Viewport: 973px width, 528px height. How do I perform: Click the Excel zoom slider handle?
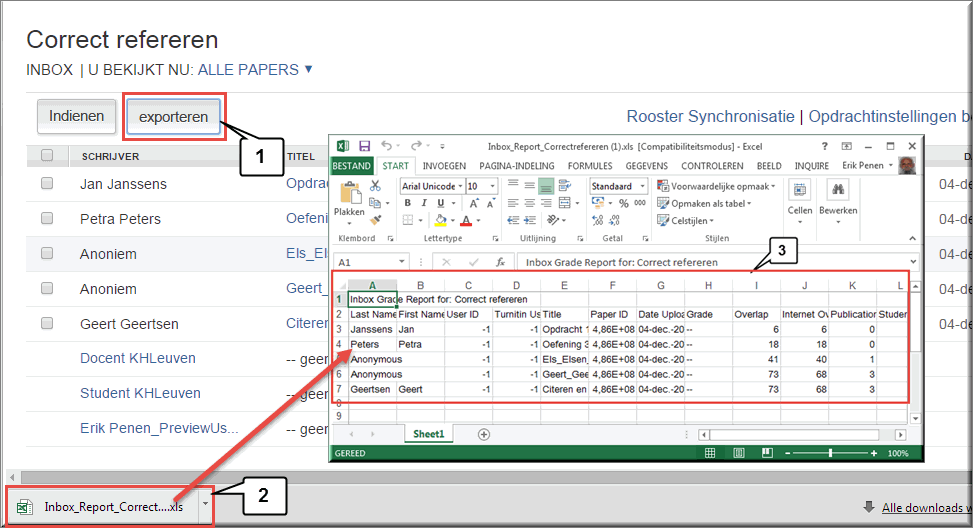830,453
